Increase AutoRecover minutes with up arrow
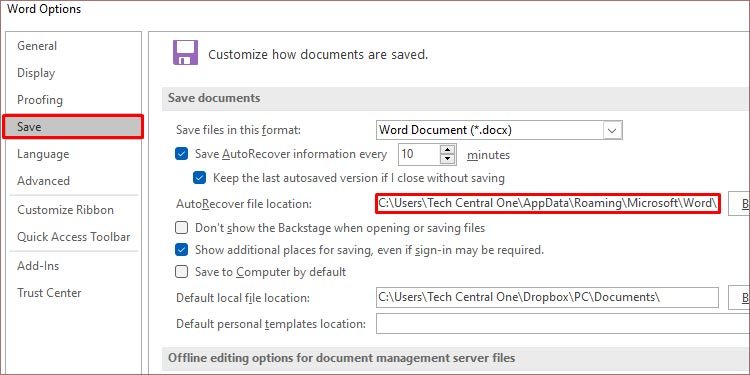 pyautogui.click(x=447, y=150)
